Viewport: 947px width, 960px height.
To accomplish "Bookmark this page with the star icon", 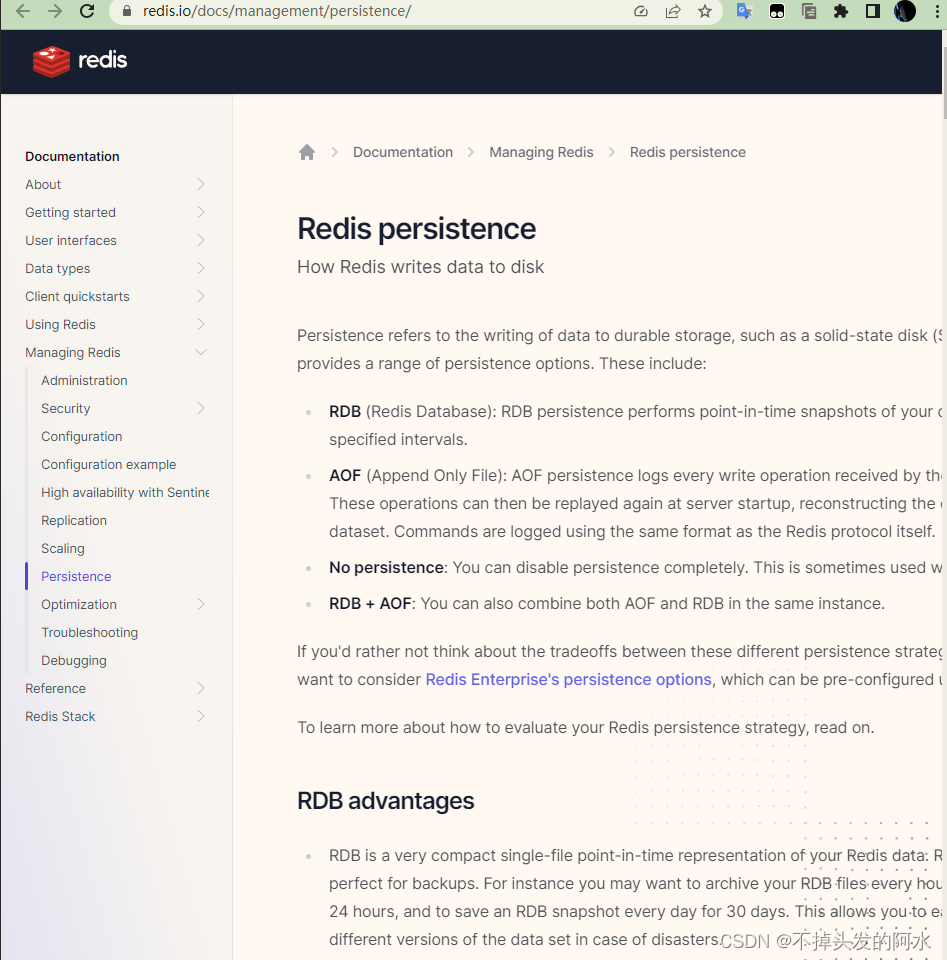I will pyautogui.click(x=706, y=12).
